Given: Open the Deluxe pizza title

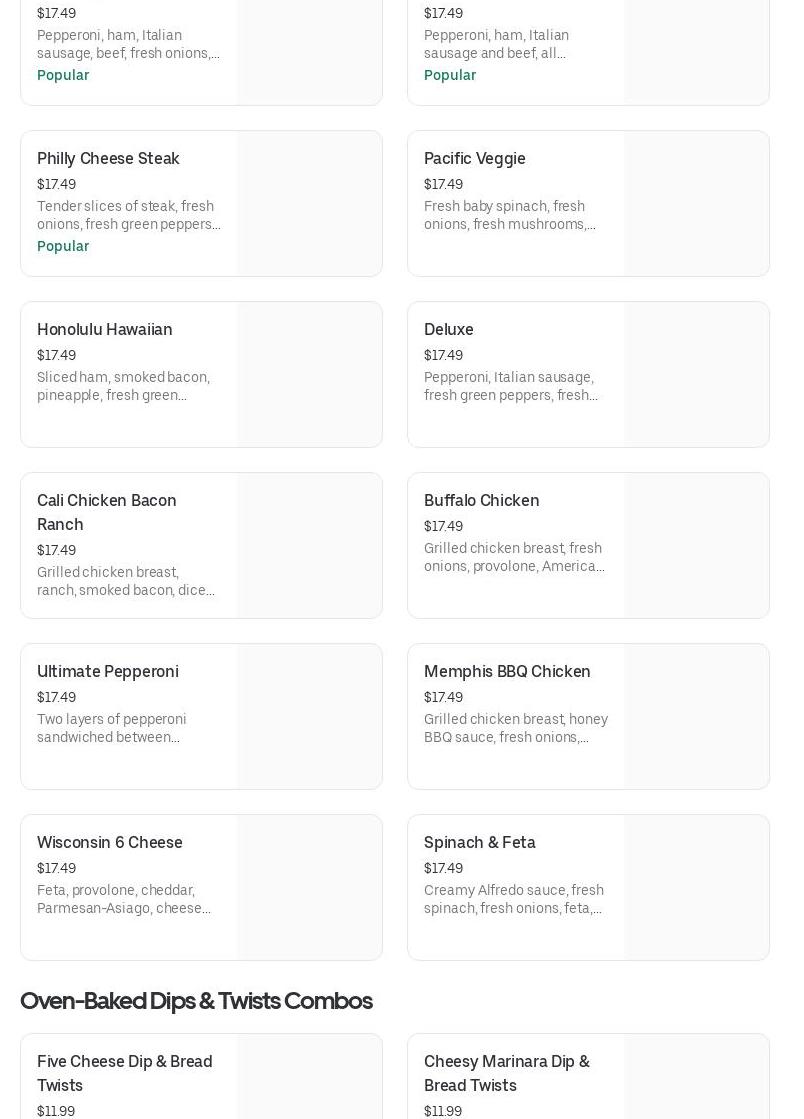Looking at the screenshot, I should pyautogui.click(x=448, y=330).
